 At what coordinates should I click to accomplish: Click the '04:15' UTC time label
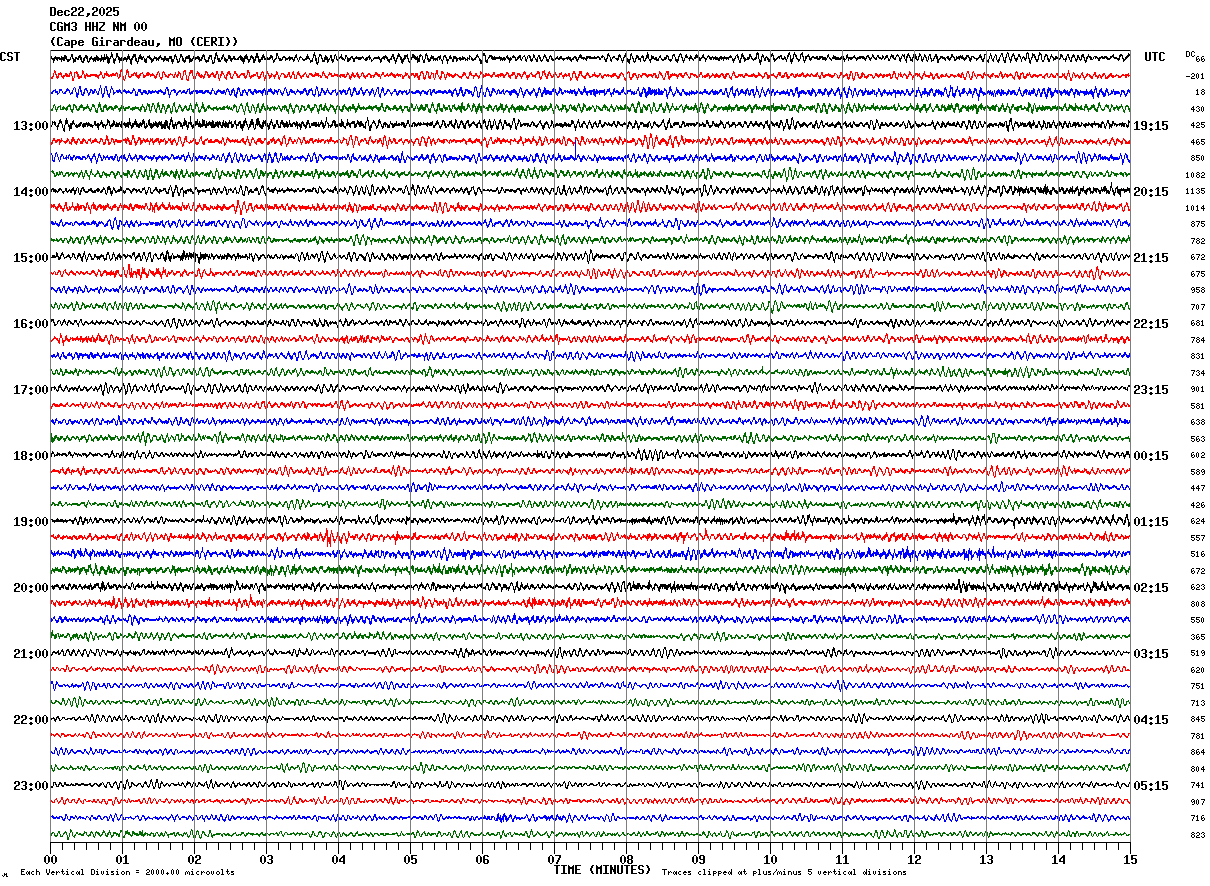pyautogui.click(x=1151, y=720)
